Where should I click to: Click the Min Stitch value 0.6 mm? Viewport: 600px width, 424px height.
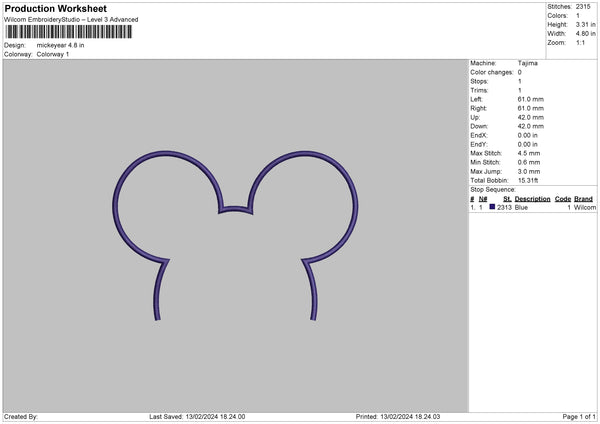529,162
